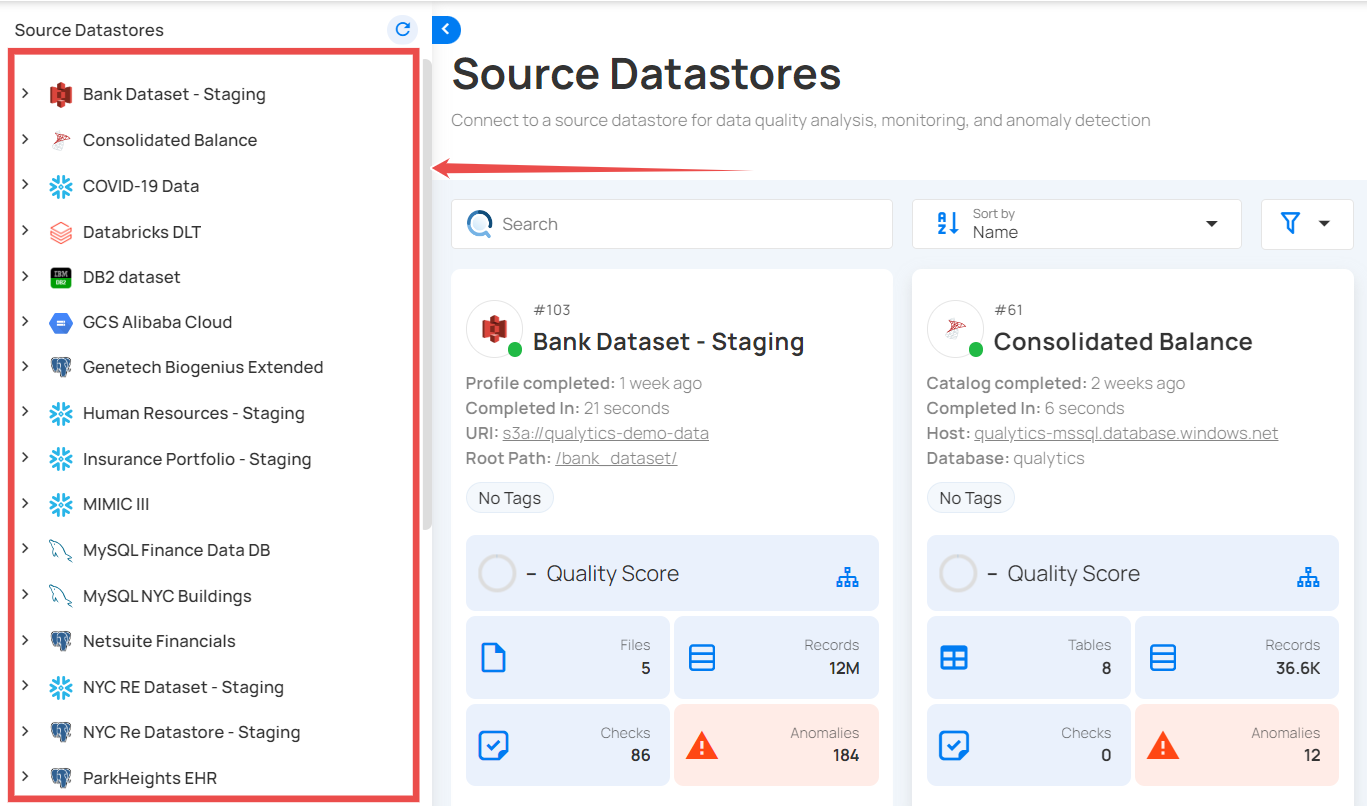
Task: Click the Anomalies warning icon showing 184
Action: pyautogui.click(x=702, y=745)
